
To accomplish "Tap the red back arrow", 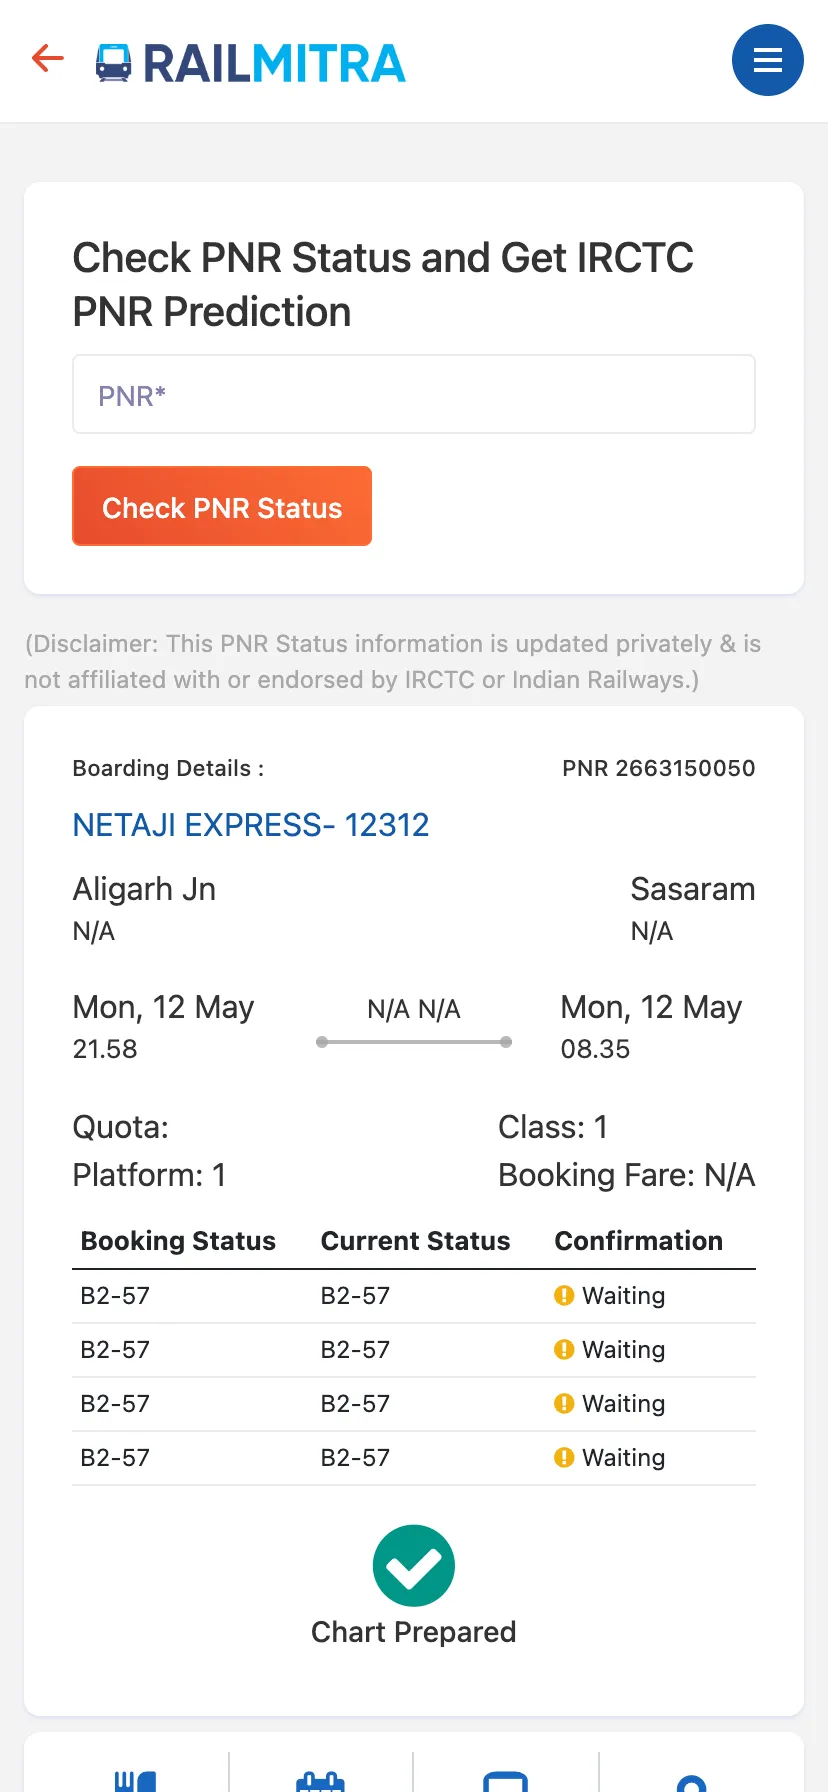I will (x=47, y=59).
